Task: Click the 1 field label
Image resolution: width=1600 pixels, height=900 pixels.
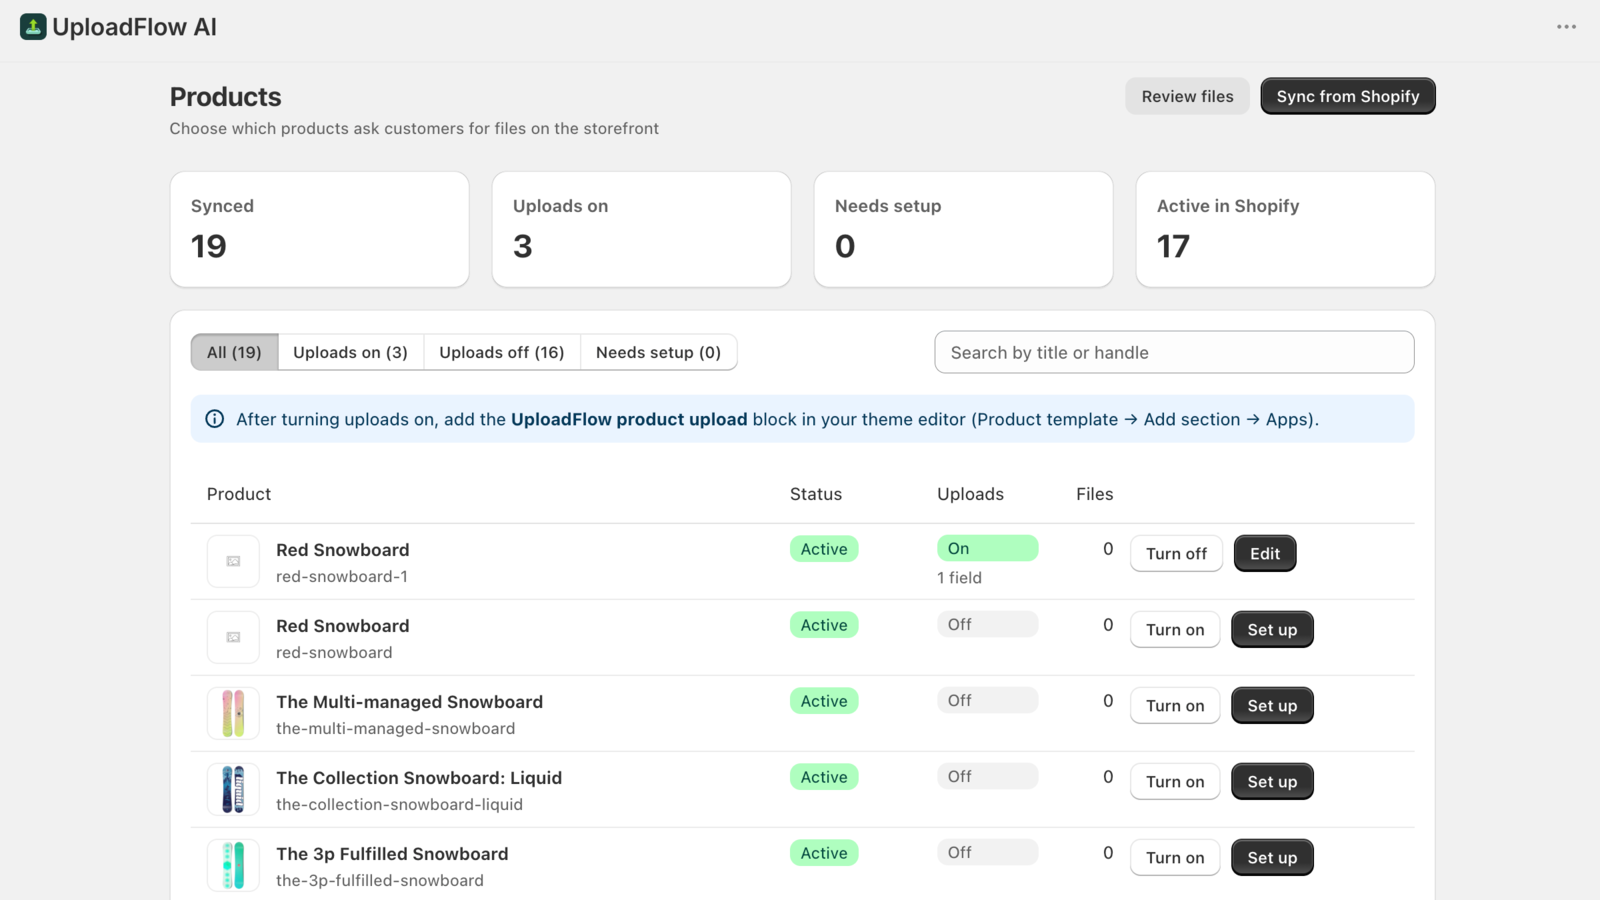Action: click(960, 578)
